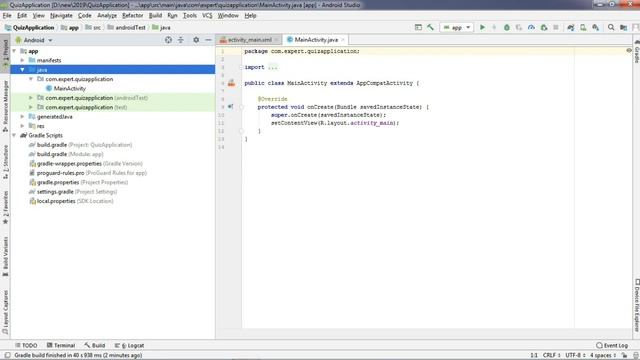Click the layout window icon before the hammer
This screenshot has width=640, height=360.
pos(418,27)
